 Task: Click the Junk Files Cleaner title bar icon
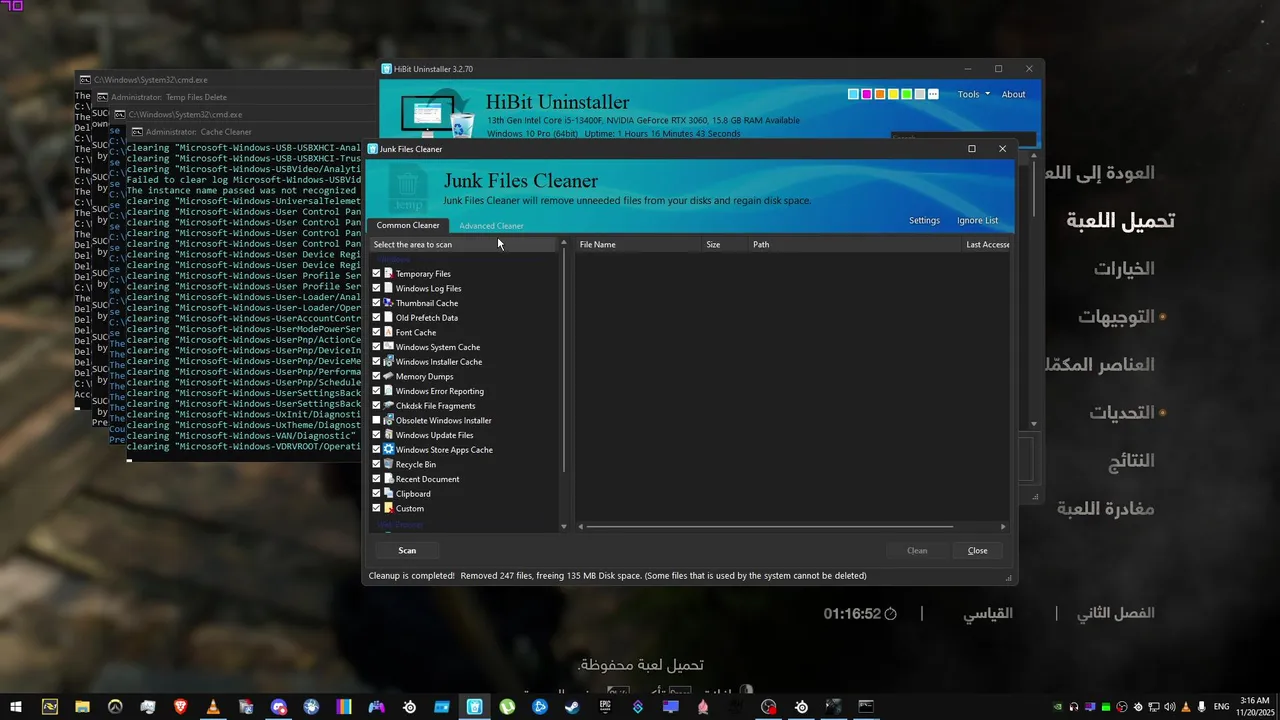click(x=373, y=149)
